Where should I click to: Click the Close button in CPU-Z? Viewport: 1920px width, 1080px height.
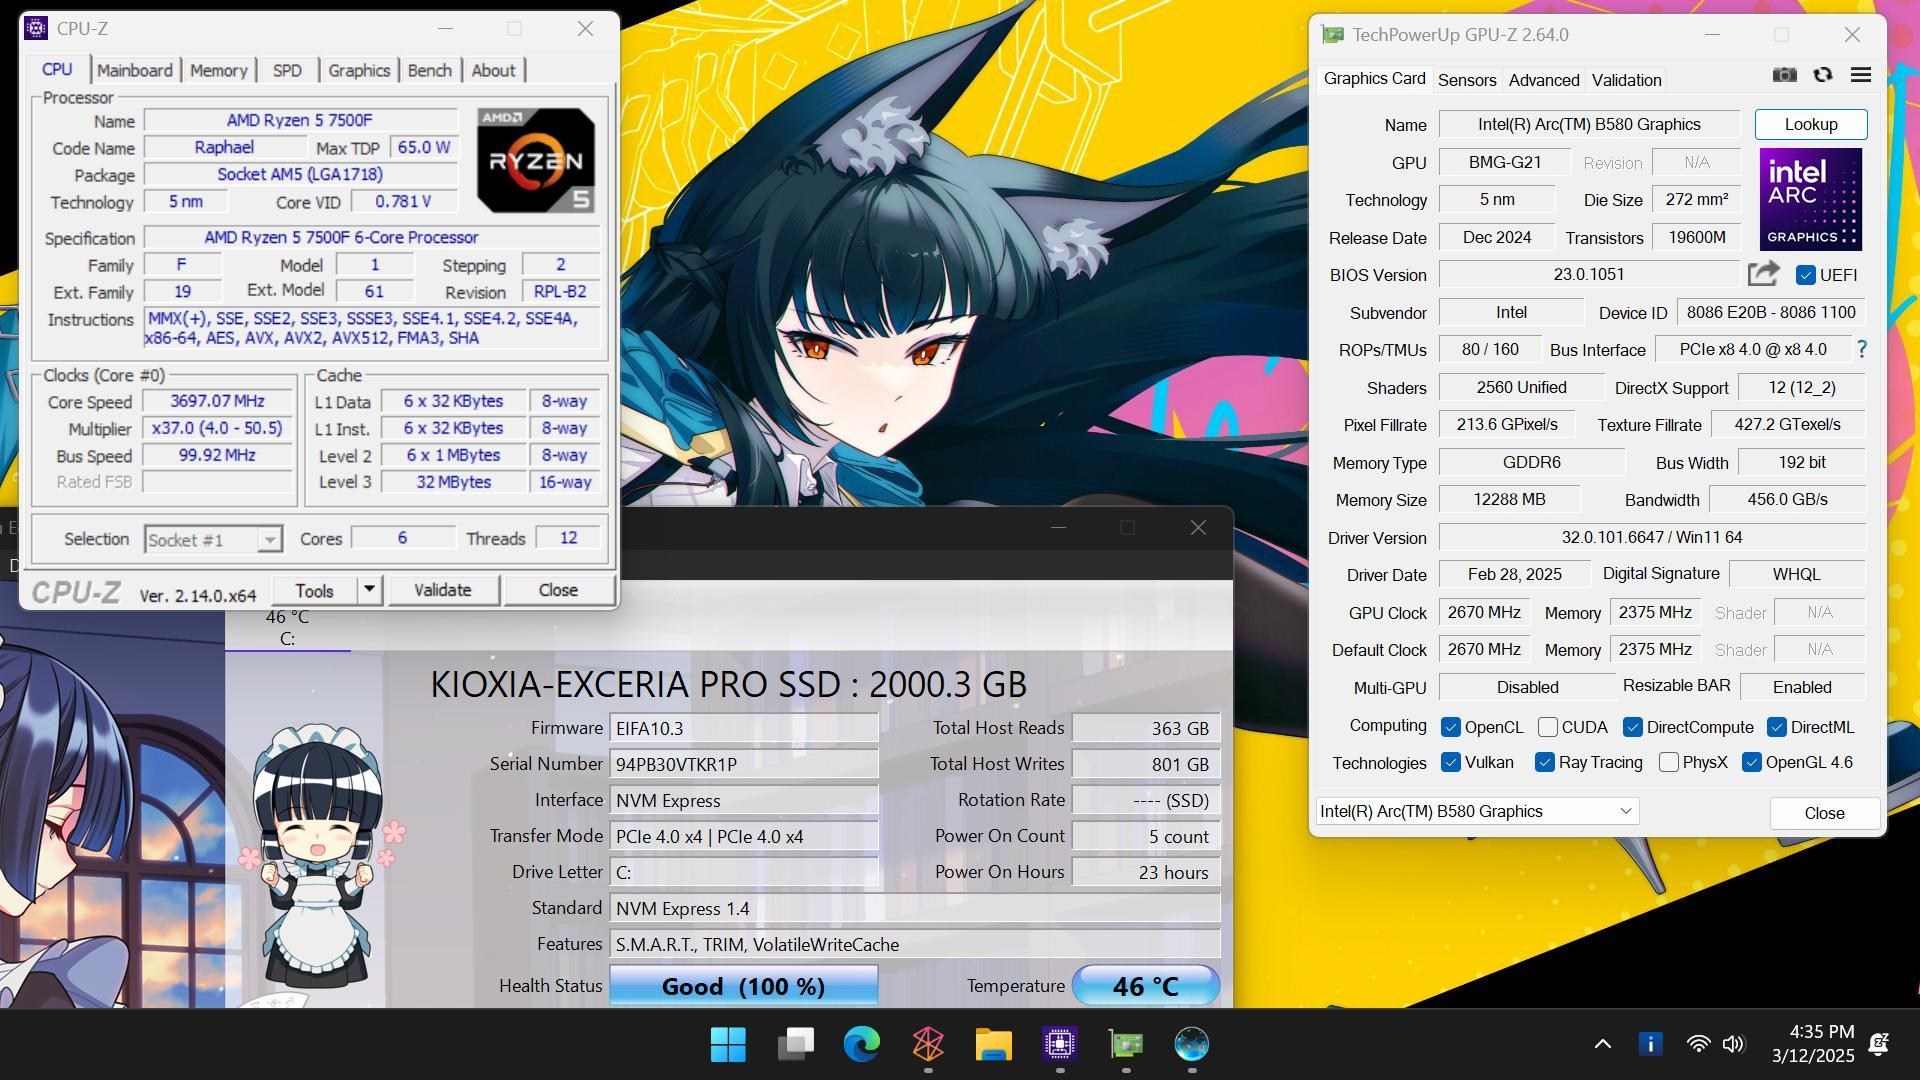tap(558, 590)
